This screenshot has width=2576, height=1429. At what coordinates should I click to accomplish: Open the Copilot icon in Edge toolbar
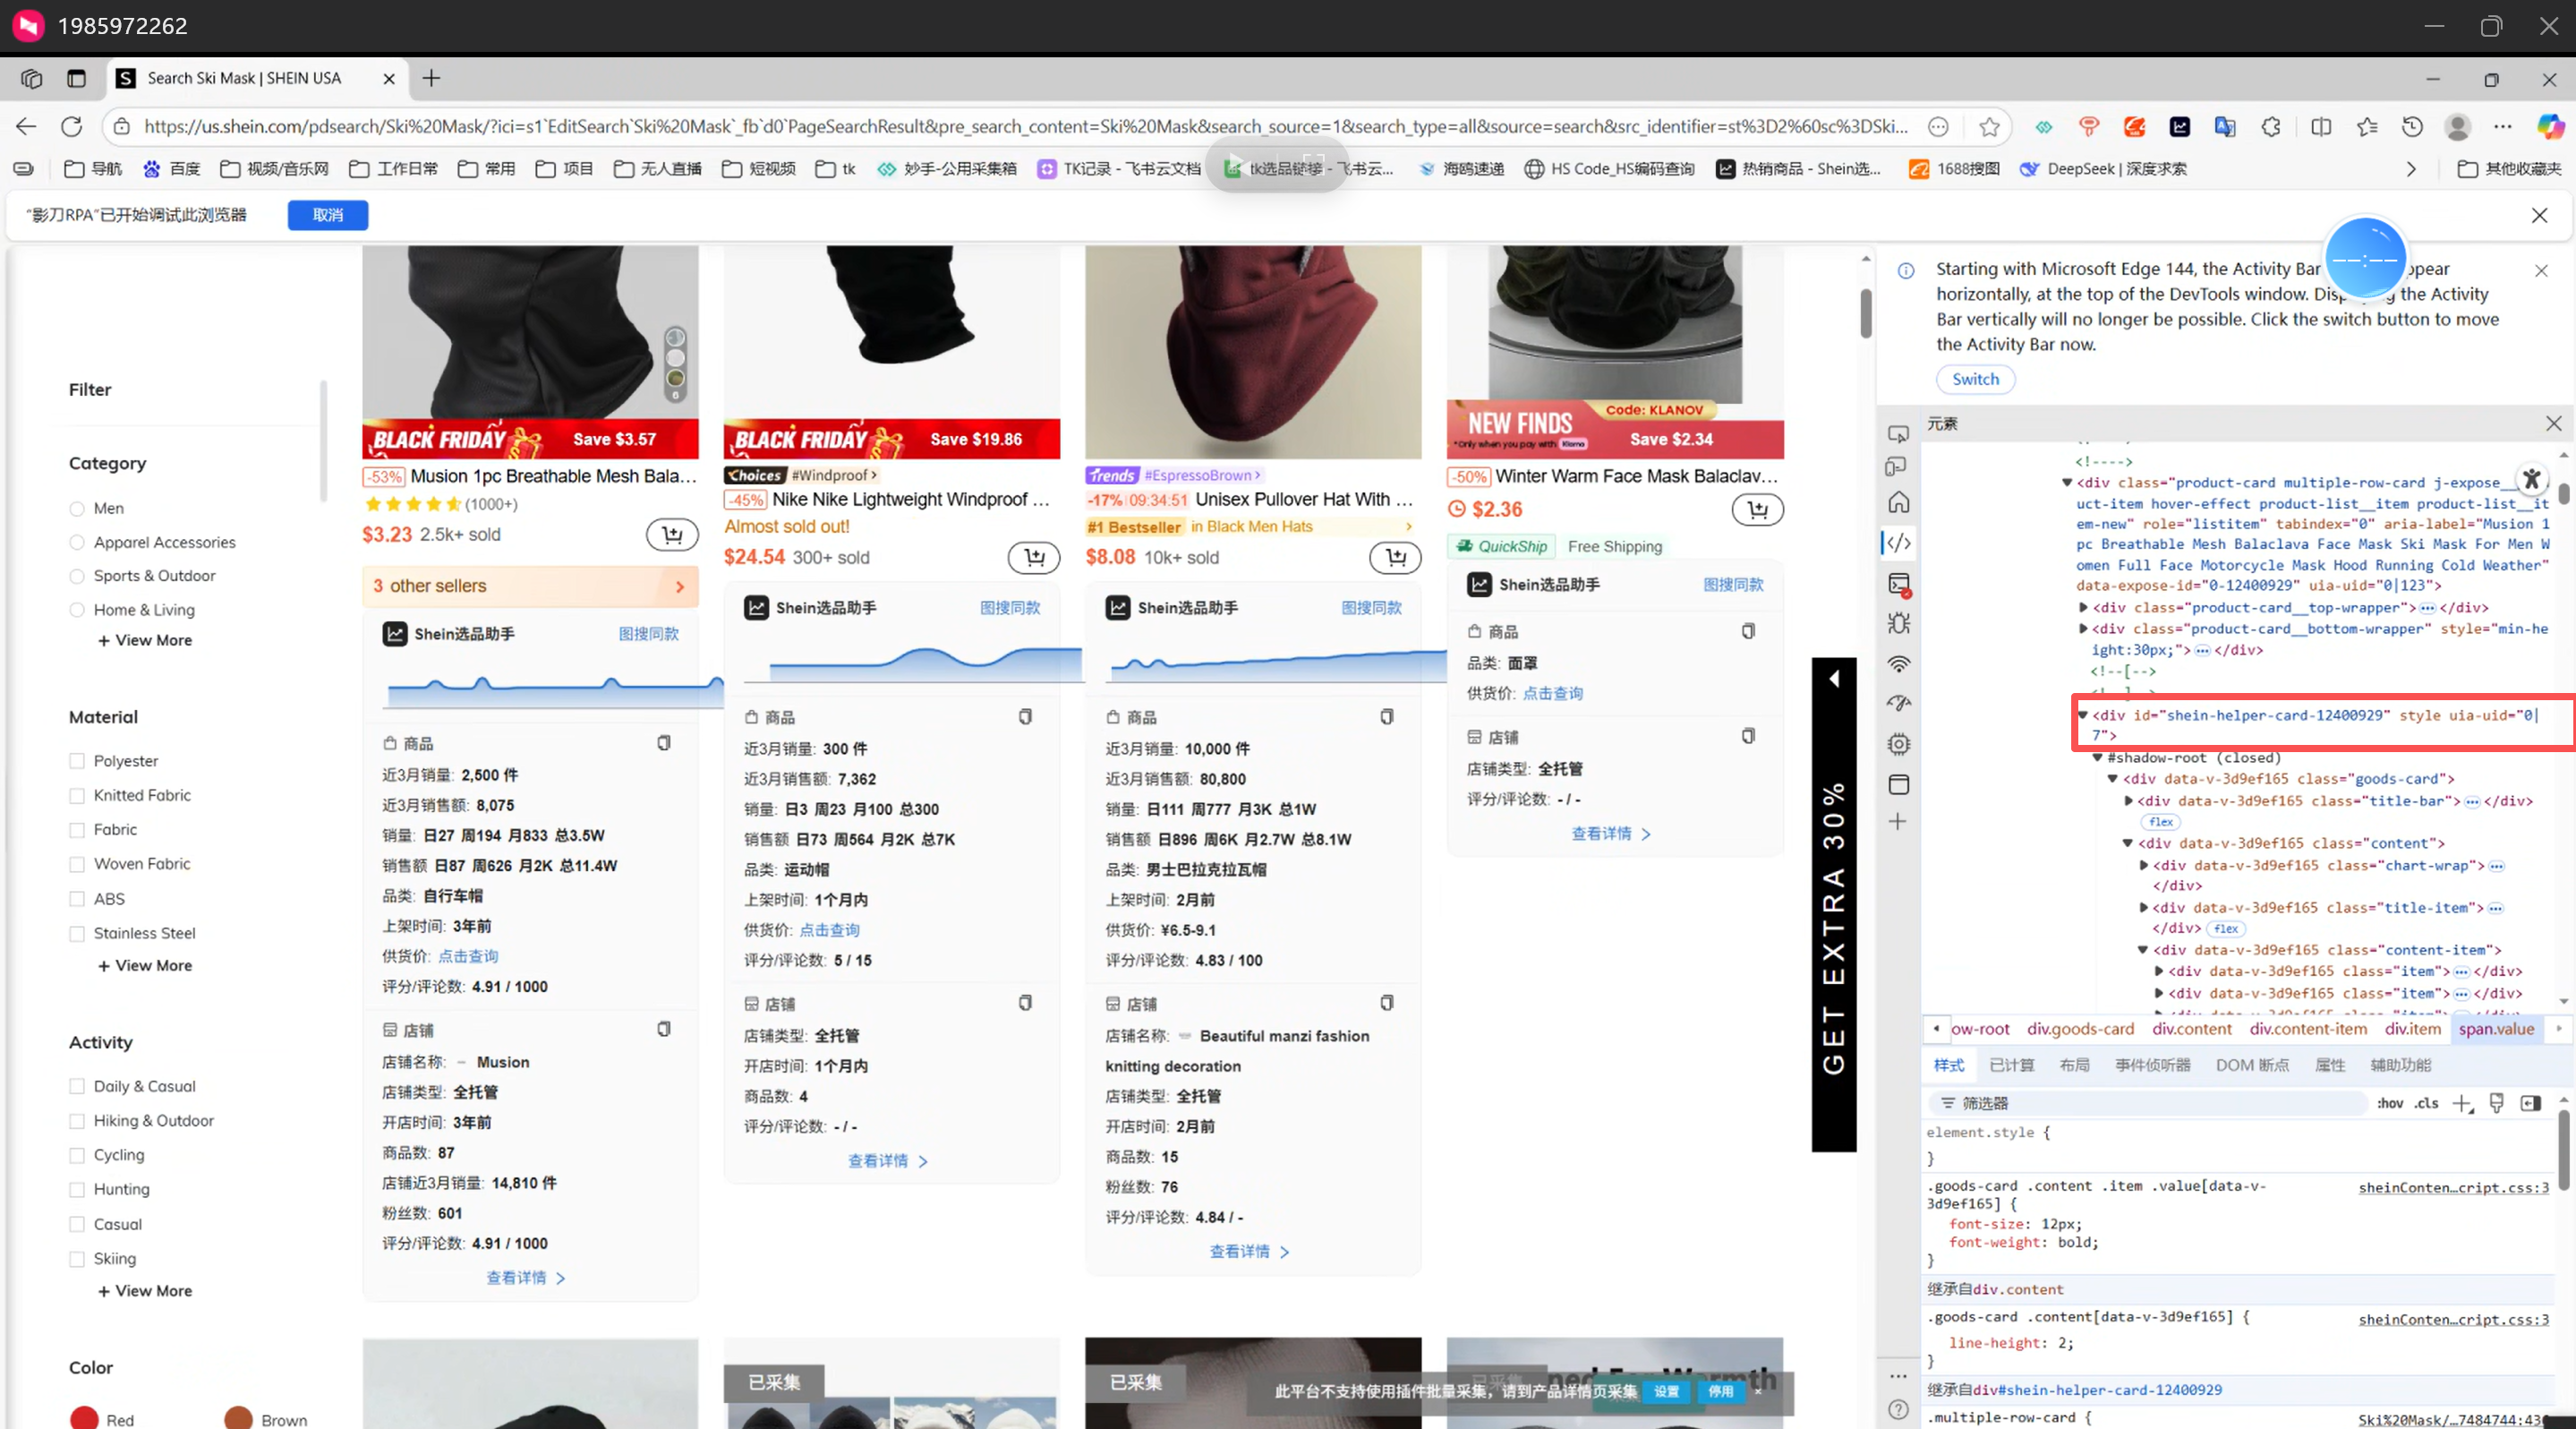pyautogui.click(x=2550, y=126)
